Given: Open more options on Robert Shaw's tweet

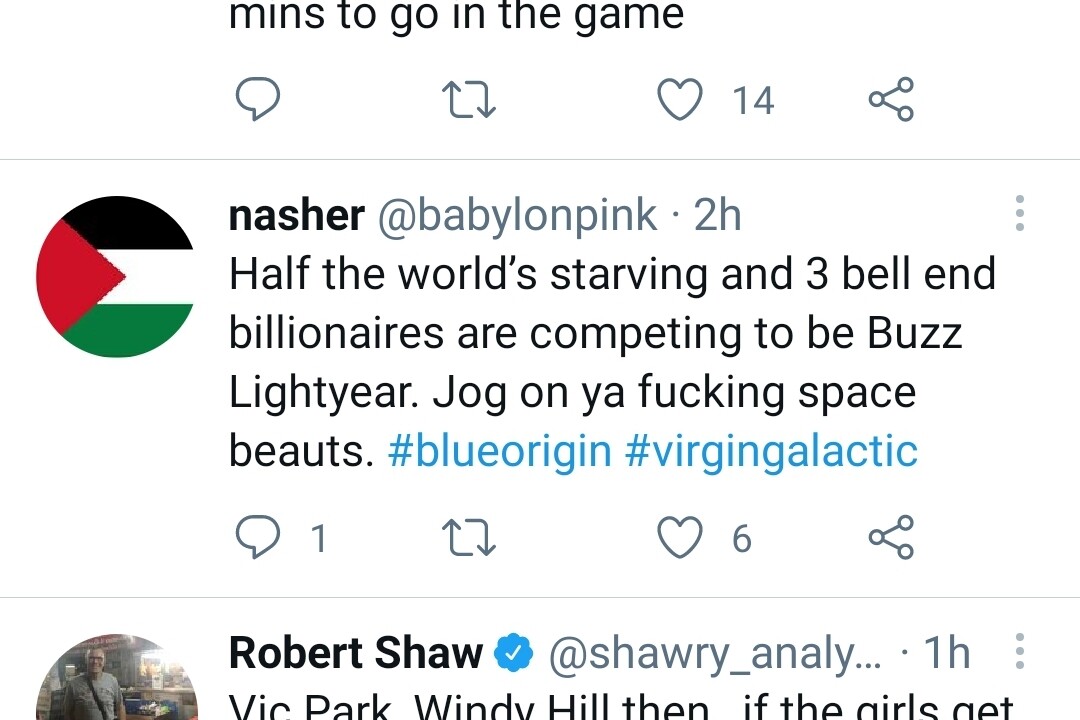Looking at the screenshot, I should pyautogui.click(x=1019, y=651).
